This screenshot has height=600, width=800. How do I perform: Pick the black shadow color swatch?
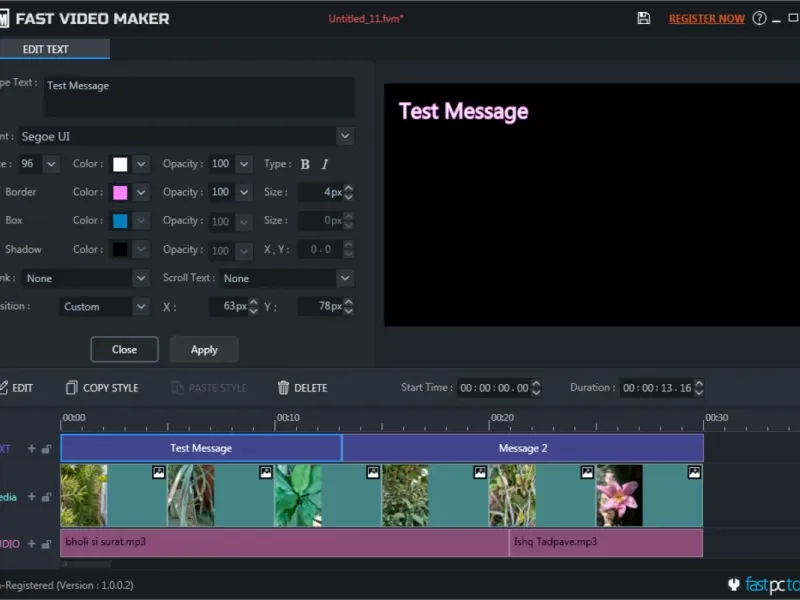(120, 249)
